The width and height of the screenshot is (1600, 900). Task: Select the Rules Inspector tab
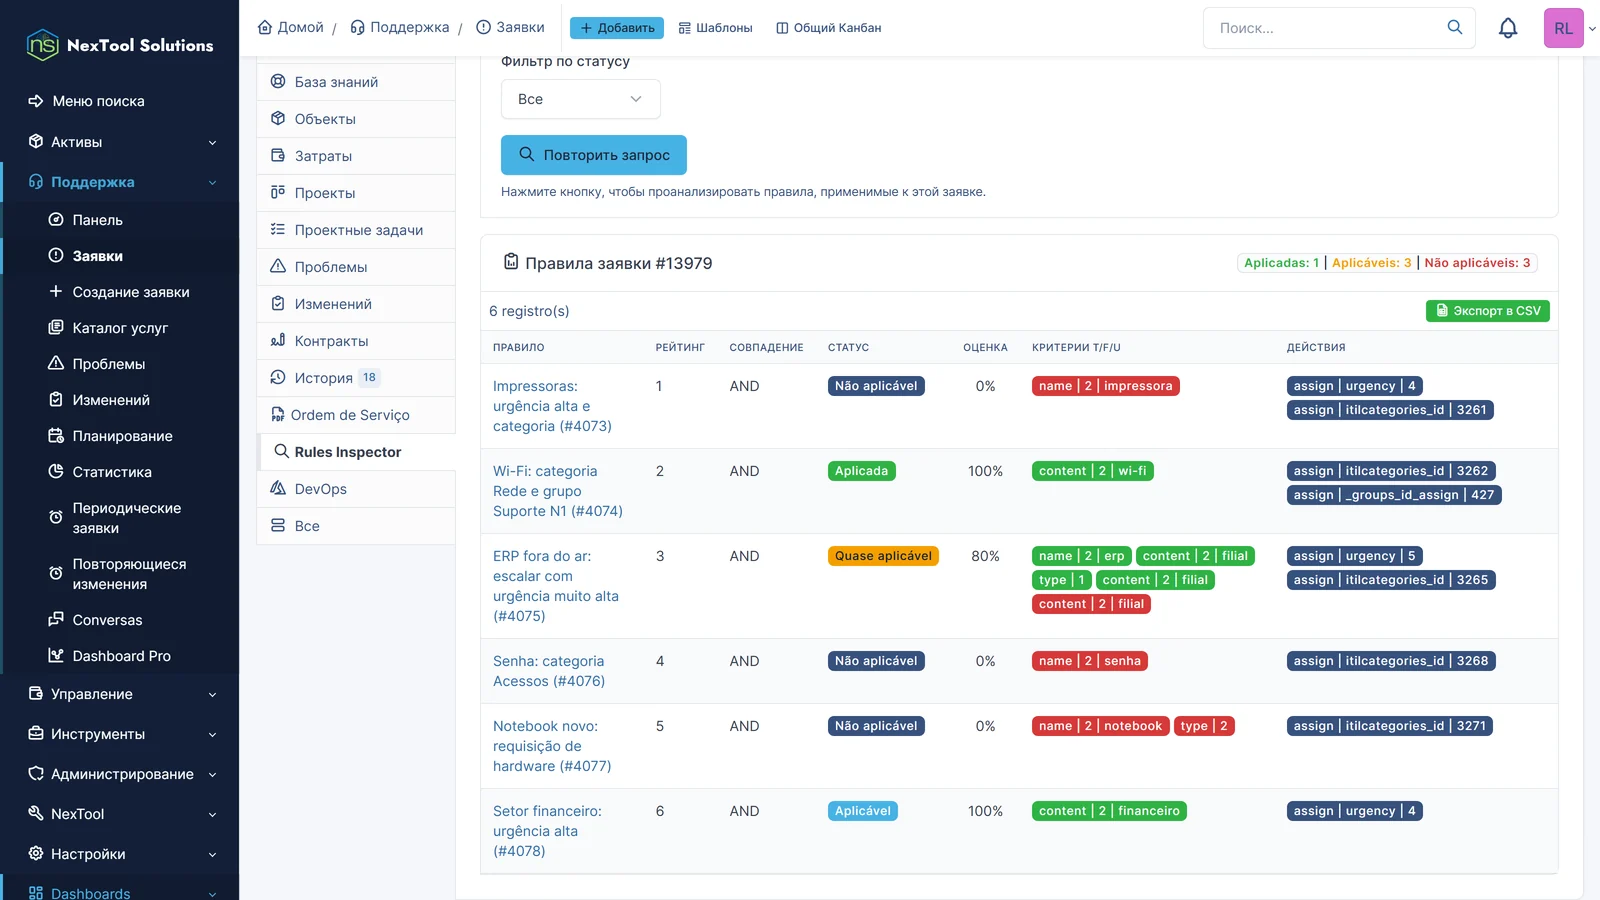[x=357, y=452]
